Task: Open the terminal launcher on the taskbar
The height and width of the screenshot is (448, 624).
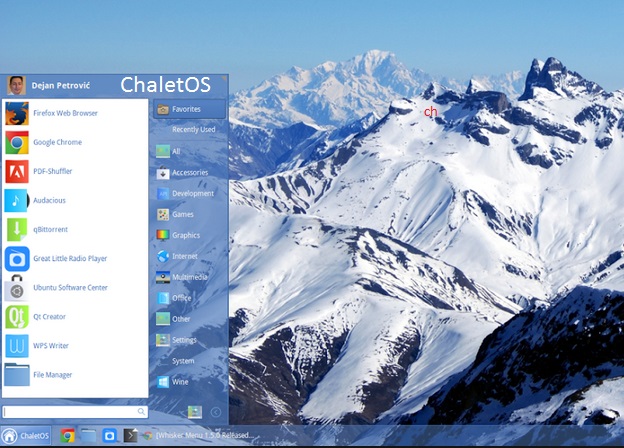Action: click(x=130, y=436)
